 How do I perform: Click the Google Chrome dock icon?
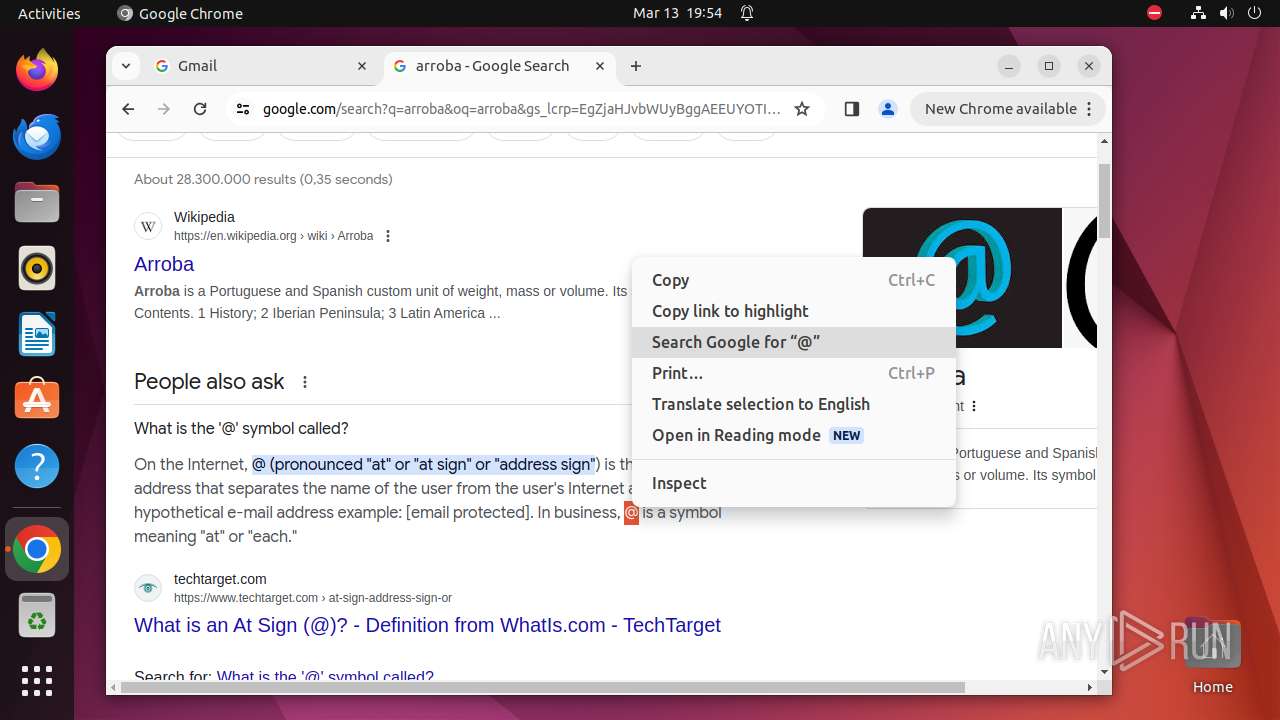(x=37, y=549)
